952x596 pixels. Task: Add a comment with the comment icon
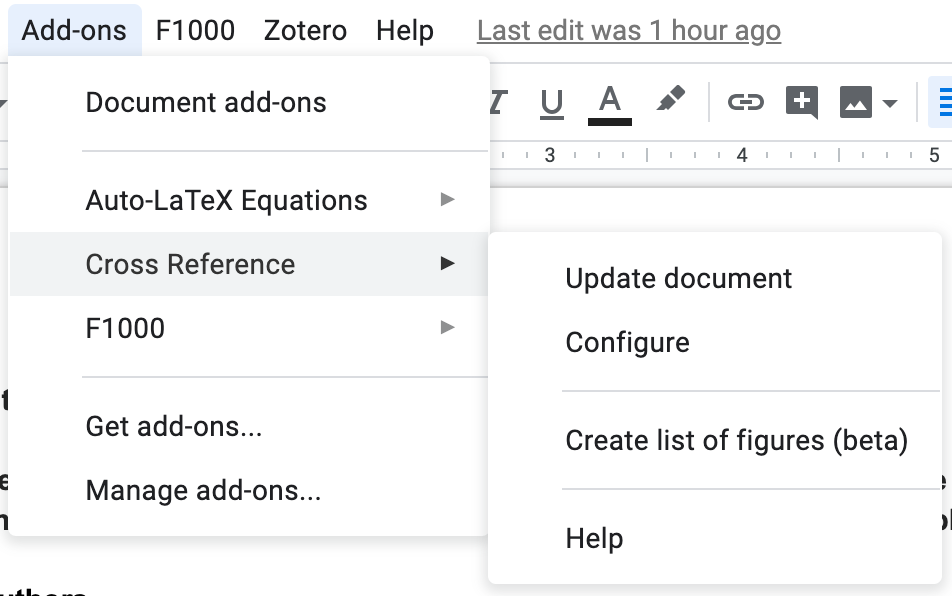(801, 100)
